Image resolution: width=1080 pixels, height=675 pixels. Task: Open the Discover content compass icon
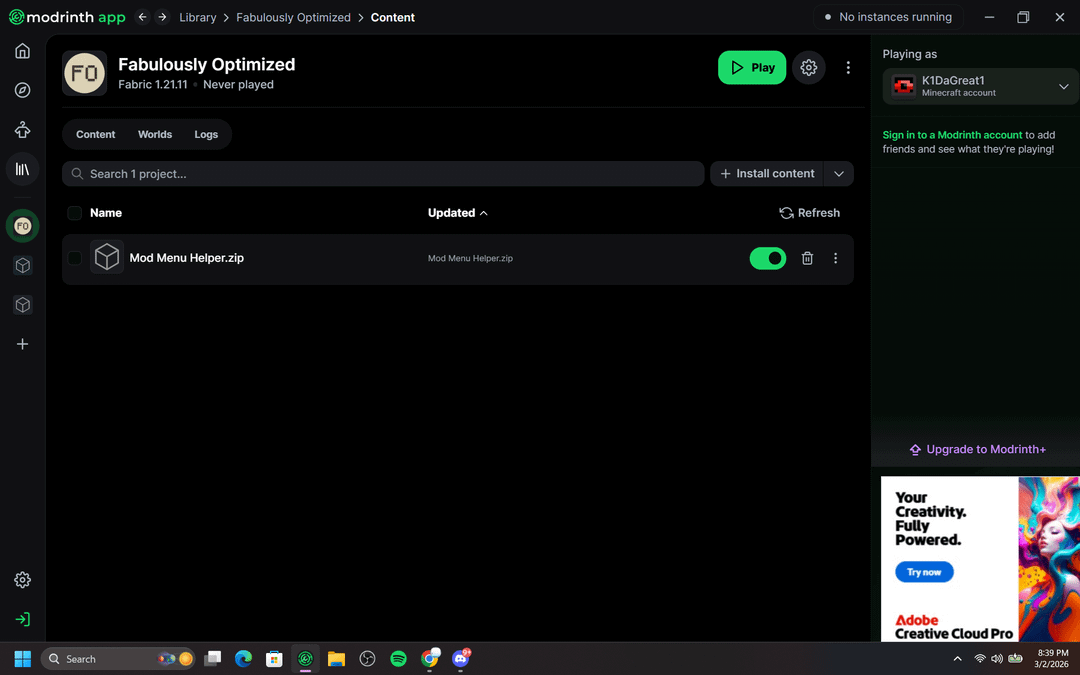[x=22, y=90]
